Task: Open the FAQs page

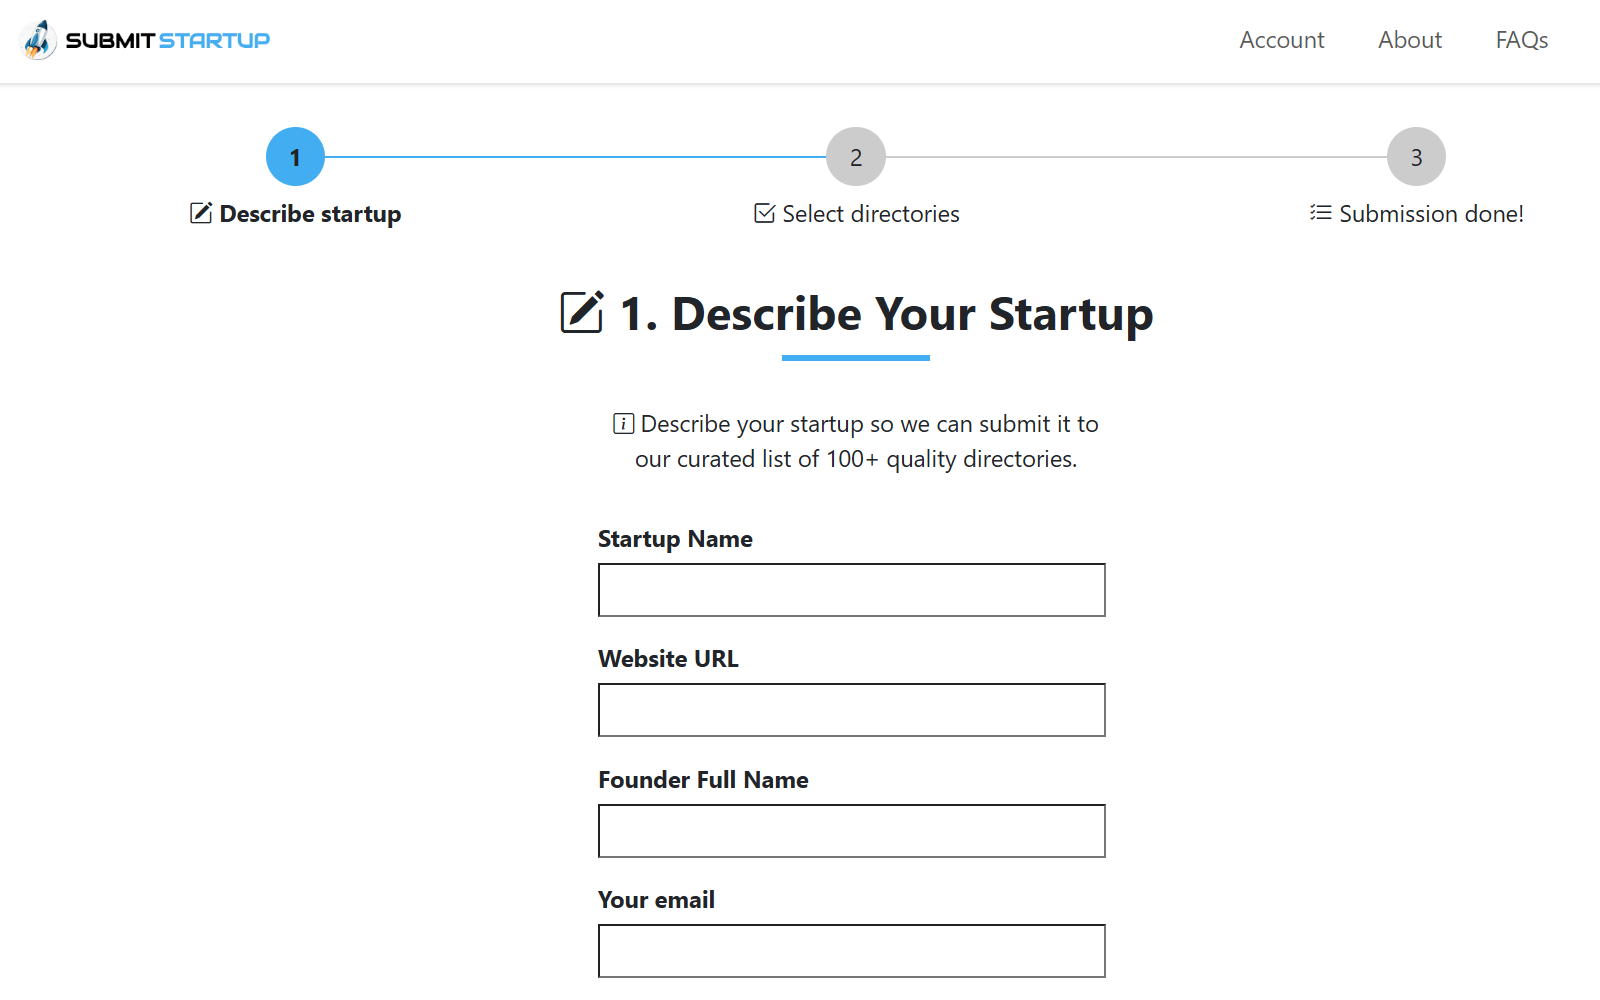Action: point(1522,40)
